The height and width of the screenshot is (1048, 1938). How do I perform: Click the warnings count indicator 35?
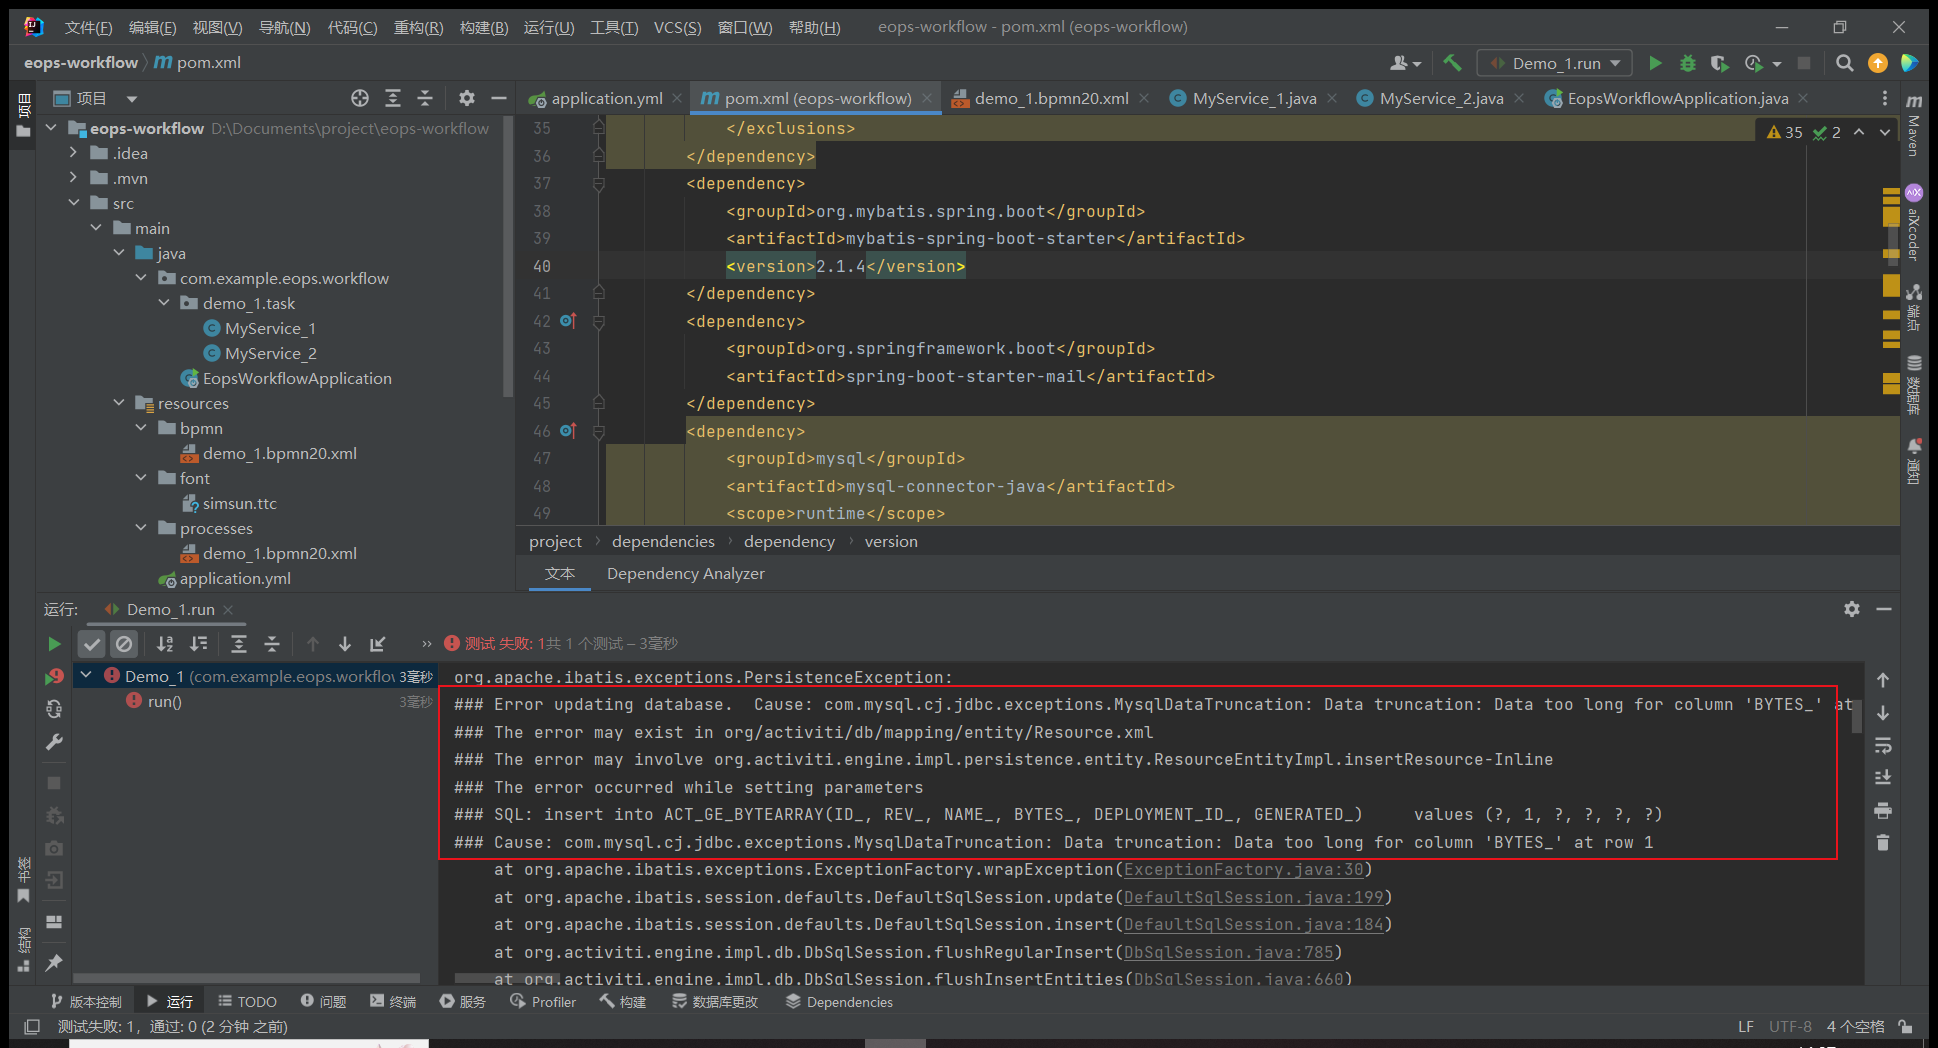1785,132
